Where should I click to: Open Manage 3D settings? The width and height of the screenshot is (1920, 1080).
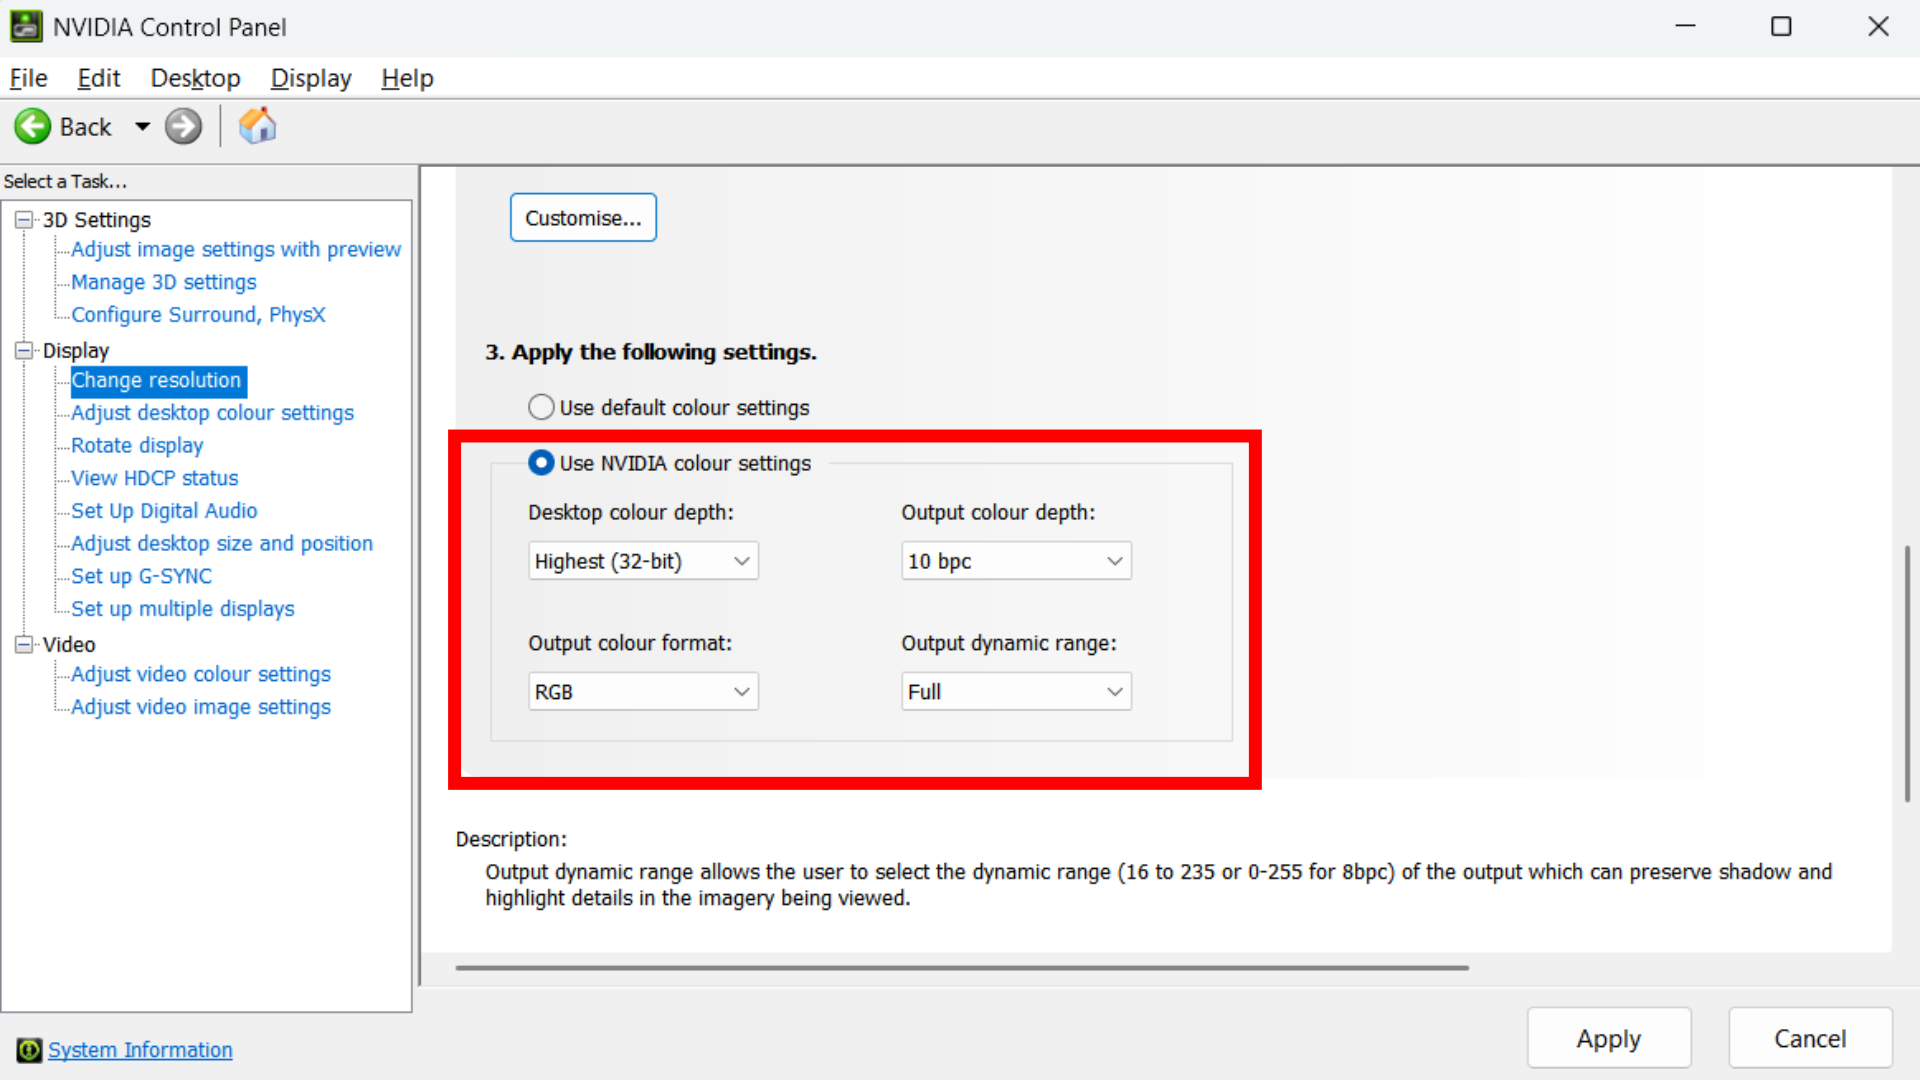click(x=164, y=282)
